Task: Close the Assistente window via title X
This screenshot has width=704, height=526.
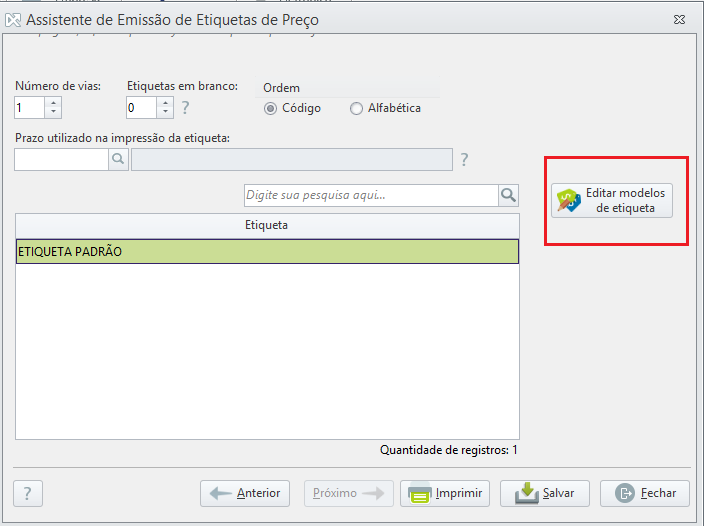Action: click(679, 20)
